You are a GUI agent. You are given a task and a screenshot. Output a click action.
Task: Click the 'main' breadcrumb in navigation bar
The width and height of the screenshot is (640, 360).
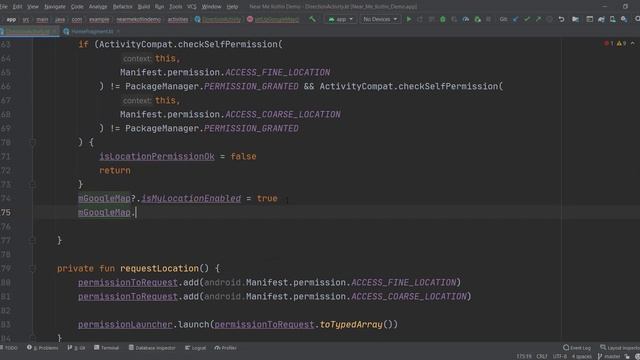tap(42, 20)
